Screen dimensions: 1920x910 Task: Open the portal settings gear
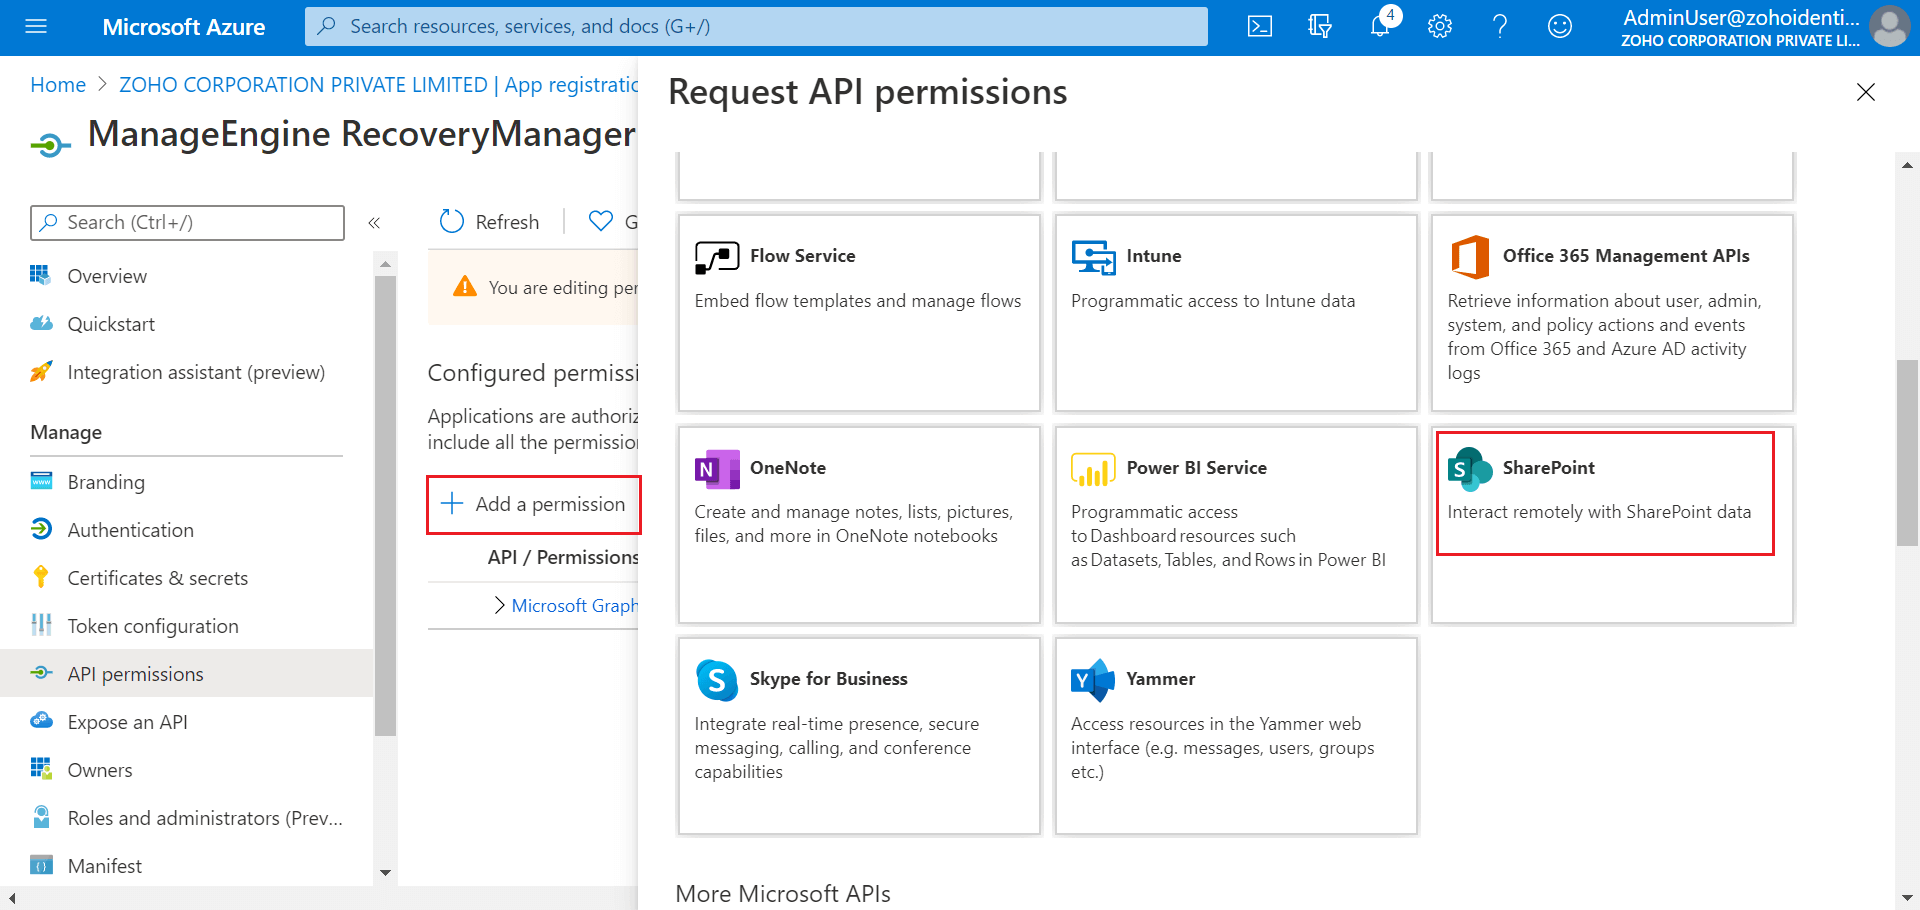1439,27
